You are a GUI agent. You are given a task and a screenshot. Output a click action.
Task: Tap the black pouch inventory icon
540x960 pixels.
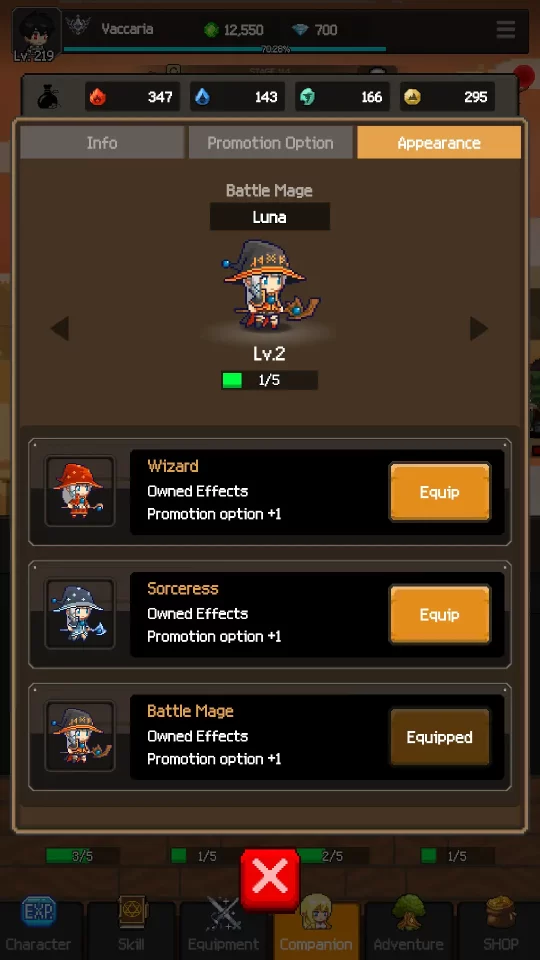[x=48, y=97]
